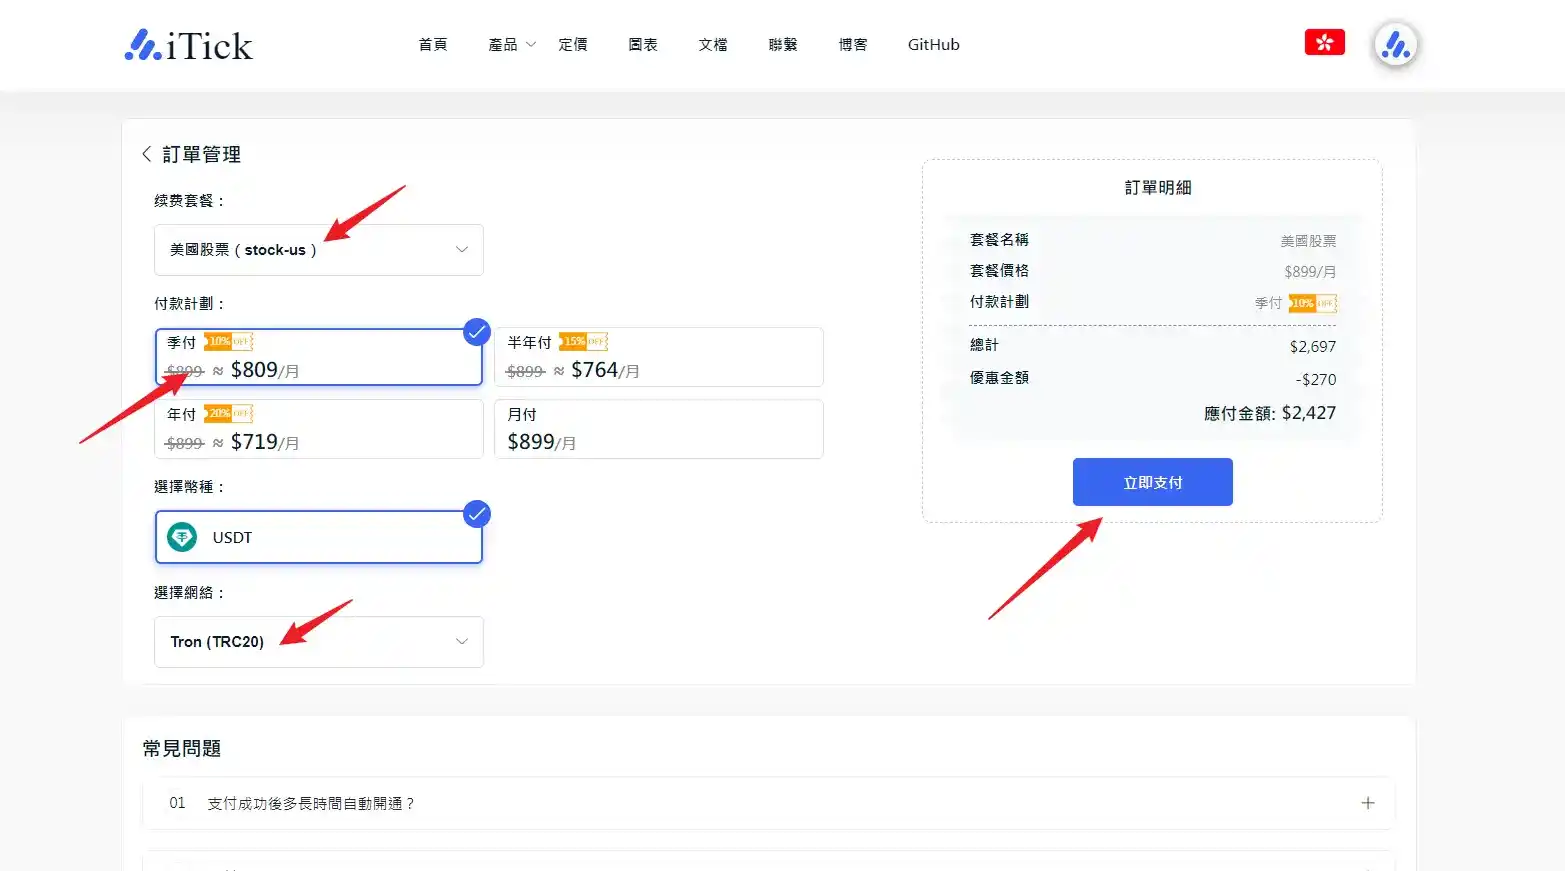Open the user avatar menu
Screen dimensions: 1565x871
pos(1395,44)
